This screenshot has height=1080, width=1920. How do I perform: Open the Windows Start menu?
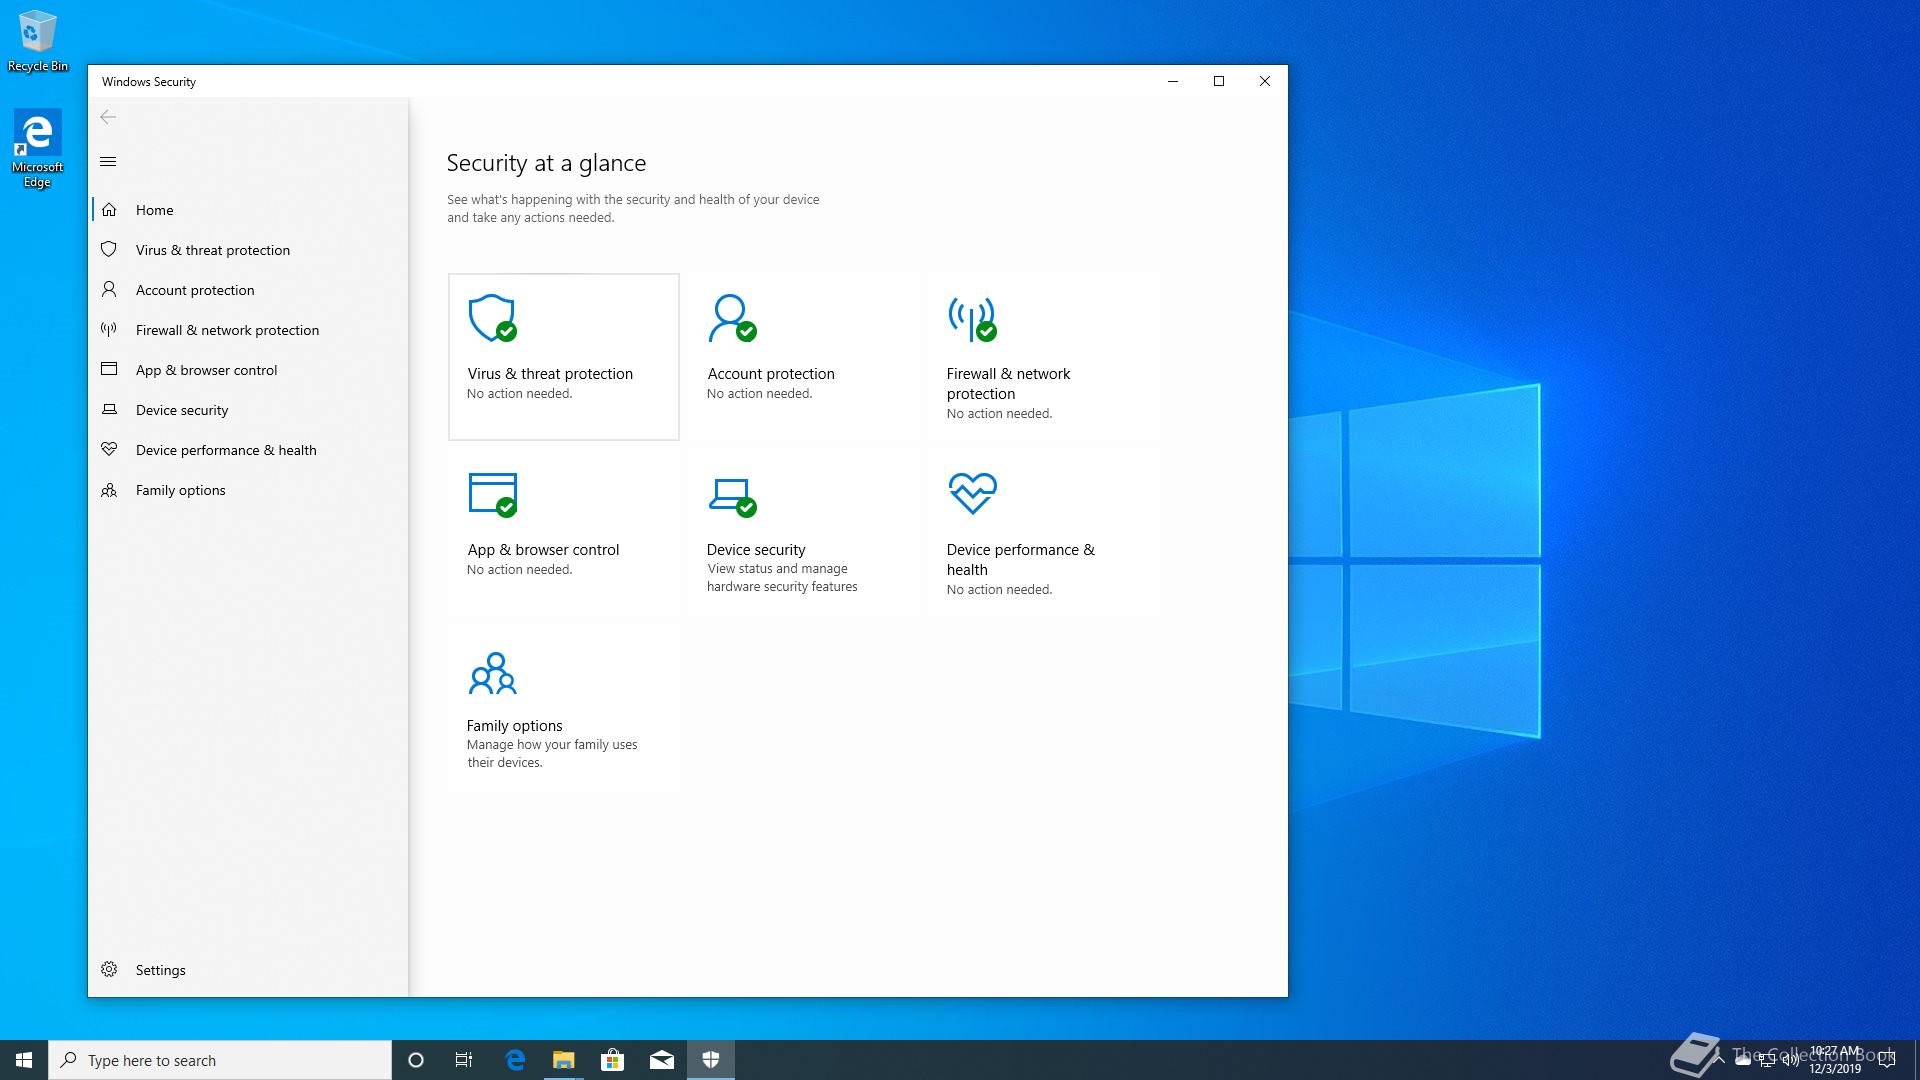coord(24,1060)
